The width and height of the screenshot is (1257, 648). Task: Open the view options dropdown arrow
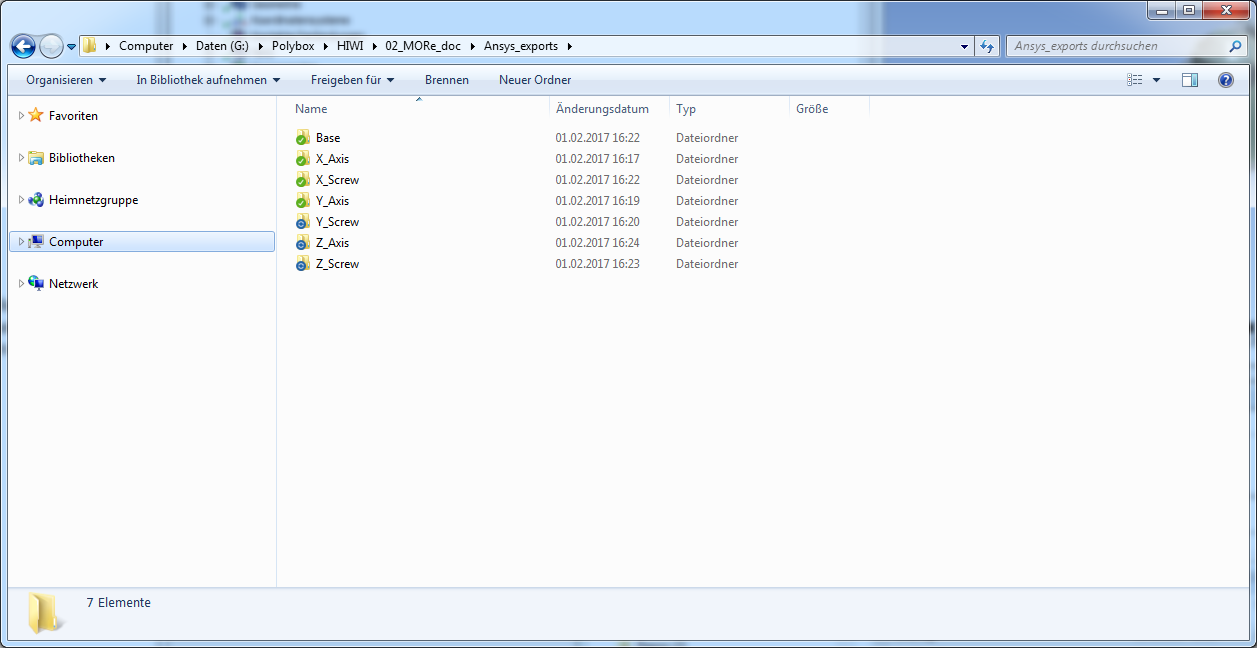[x=1157, y=80]
